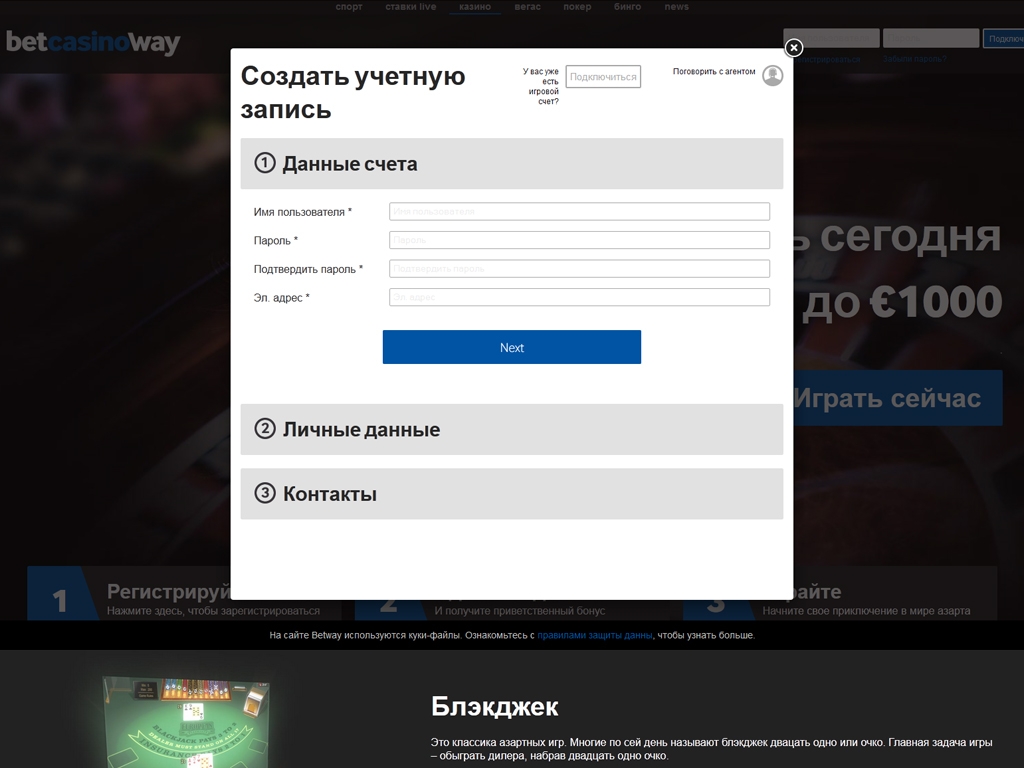Collapse the Данные счета section header
Image resolution: width=1024 pixels, height=768 pixels.
point(511,163)
